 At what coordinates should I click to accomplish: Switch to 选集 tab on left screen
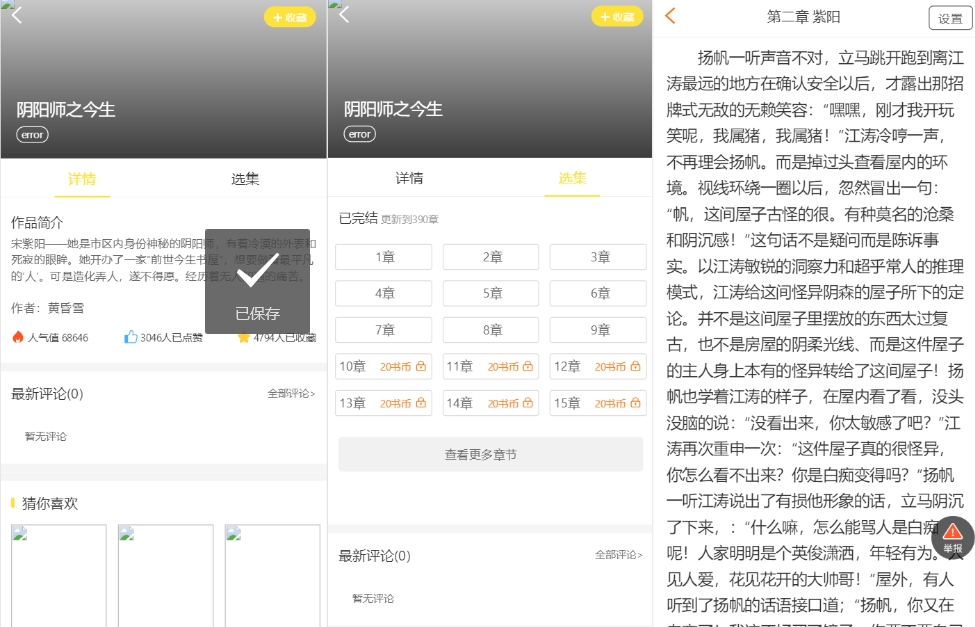coord(245,179)
